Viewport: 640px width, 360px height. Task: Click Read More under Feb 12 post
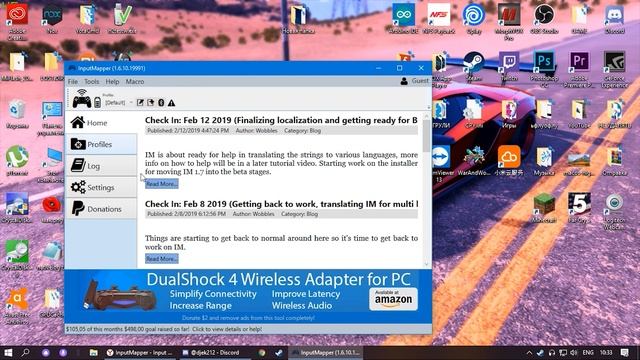162,184
